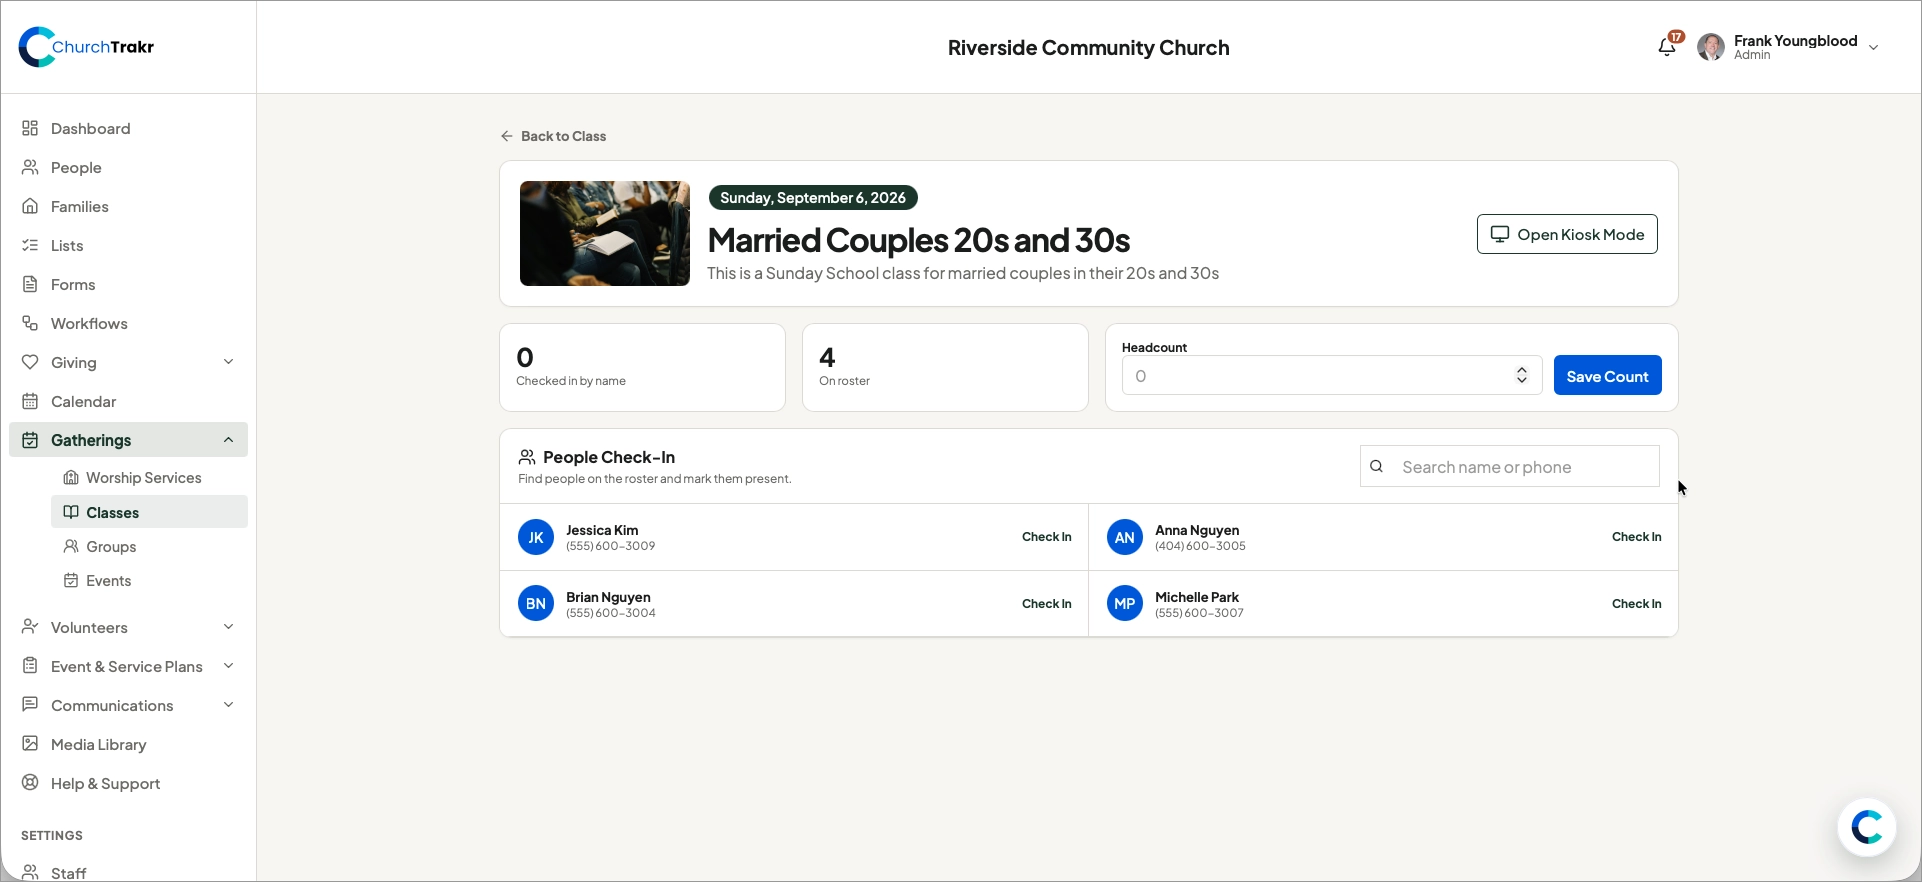Open the floating ChurchTrakr chat bubble
Image resolution: width=1922 pixels, height=882 pixels.
click(x=1867, y=827)
